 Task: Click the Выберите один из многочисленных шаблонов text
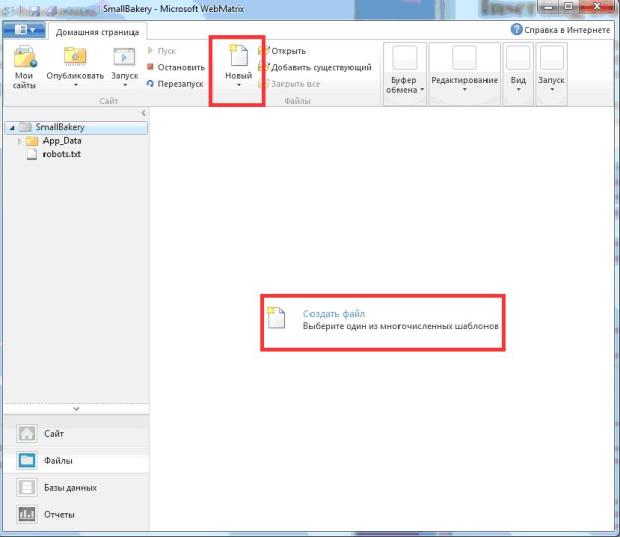[401, 326]
